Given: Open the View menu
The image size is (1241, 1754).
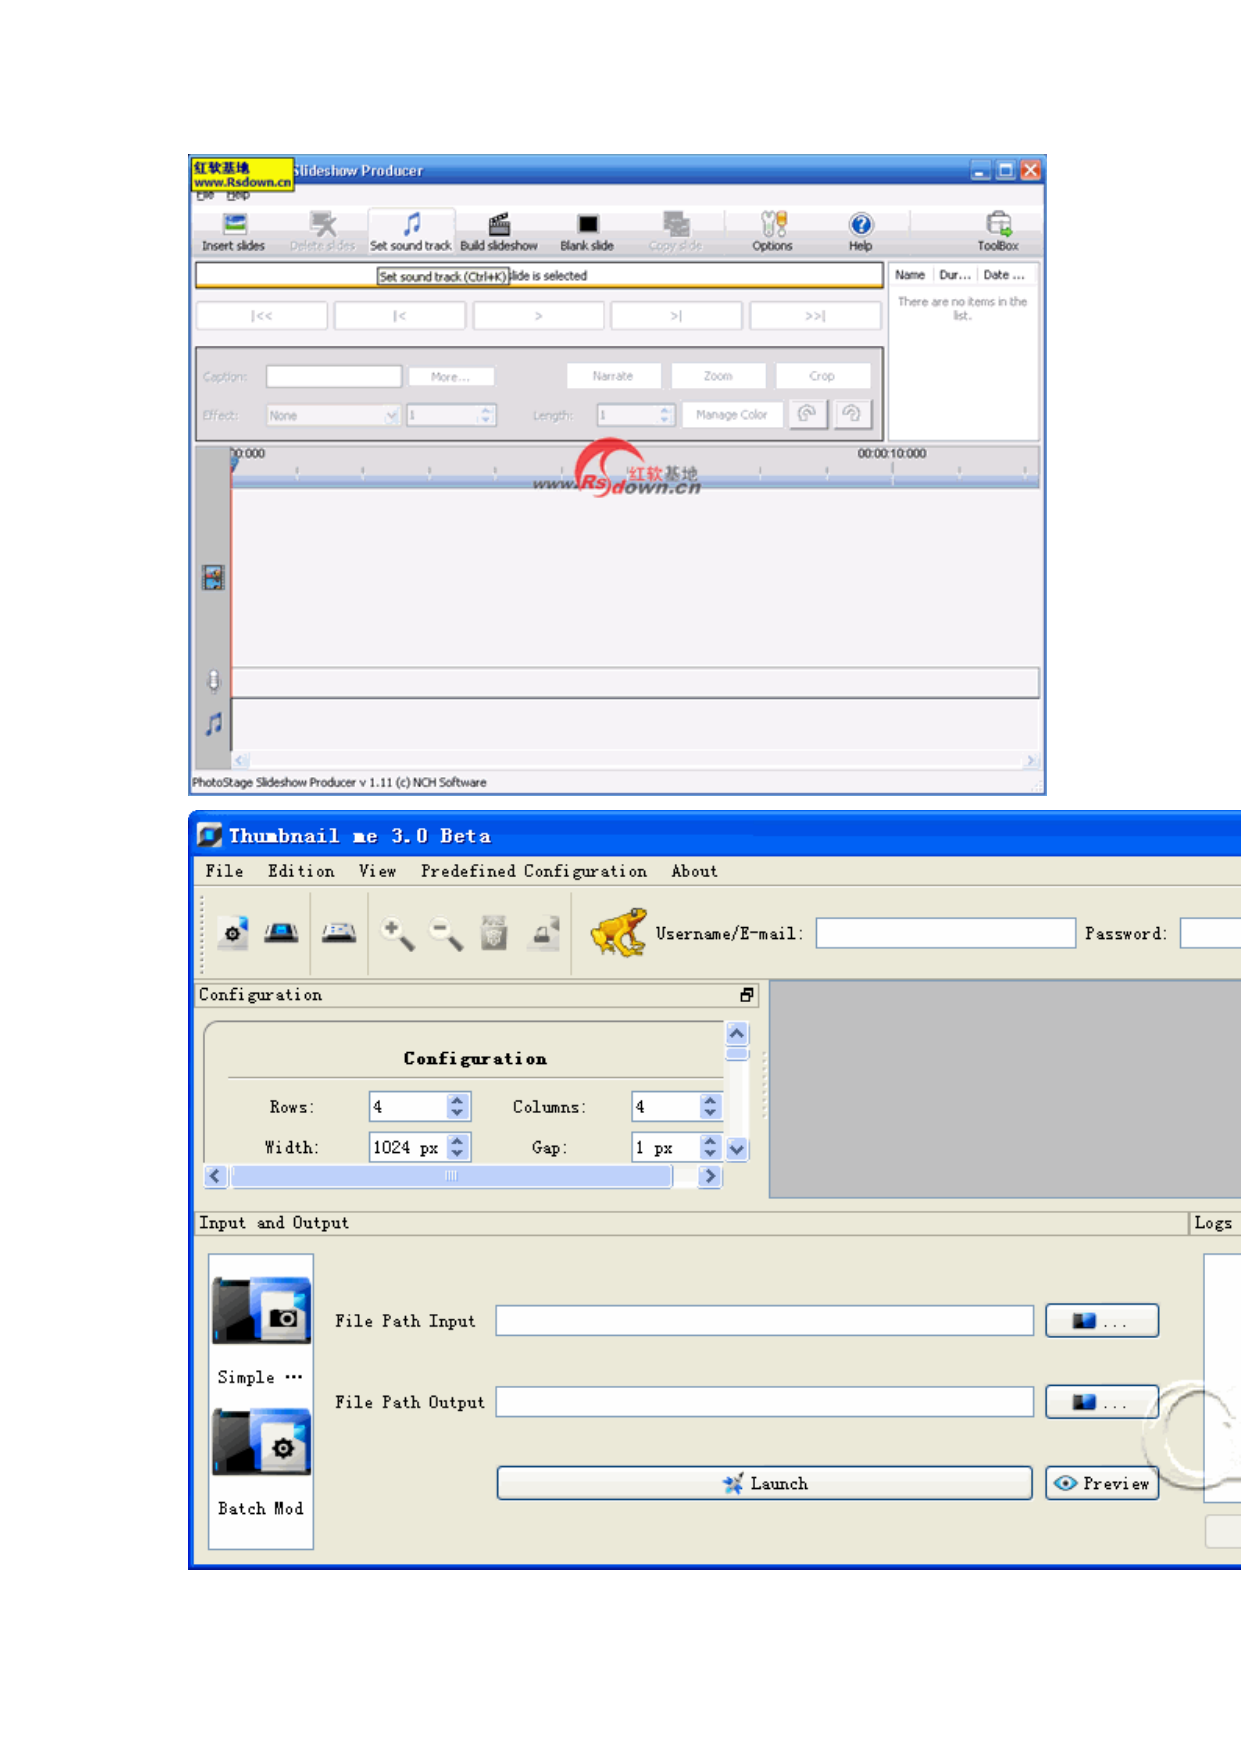Looking at the screenshot, I should [x=378, y=871].
